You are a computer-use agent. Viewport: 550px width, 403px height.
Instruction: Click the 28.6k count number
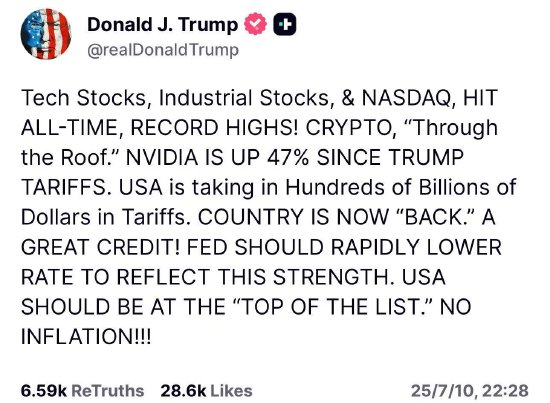(183, 391)
